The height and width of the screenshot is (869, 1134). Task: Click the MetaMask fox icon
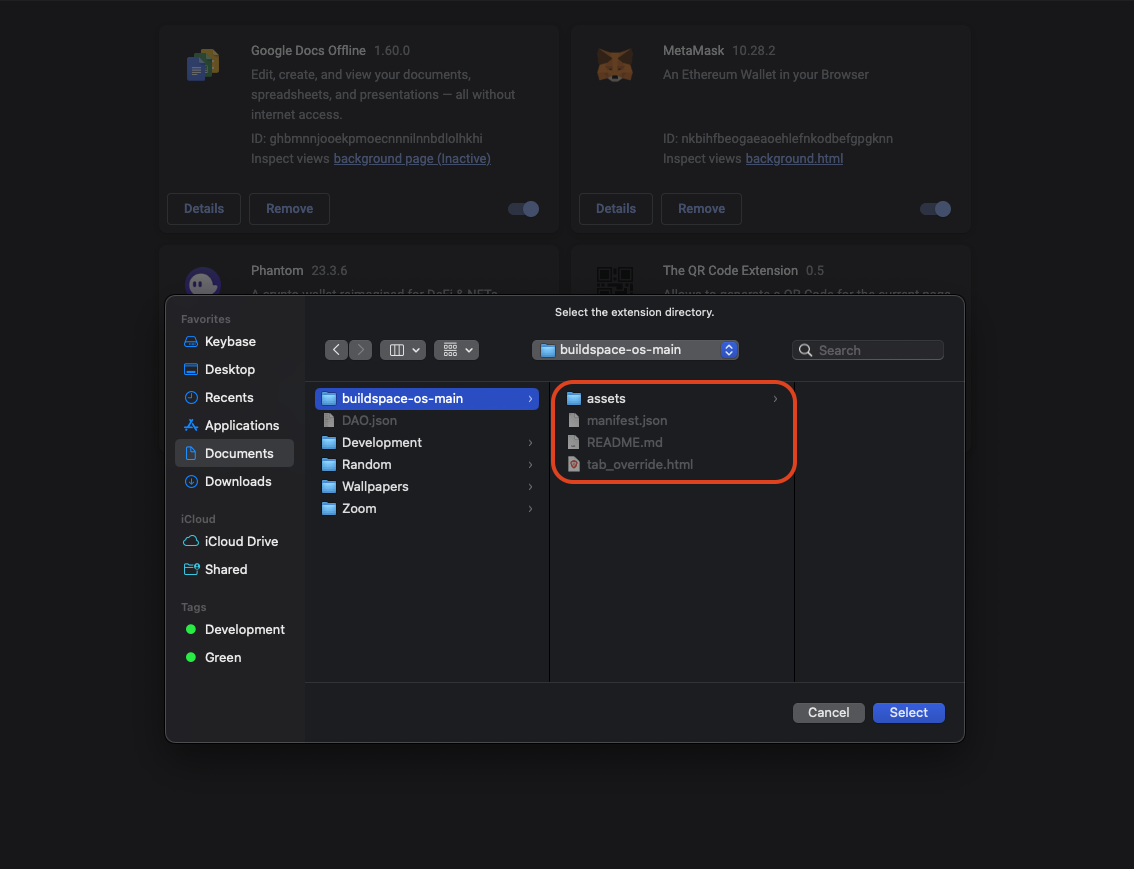coord(615,65)
